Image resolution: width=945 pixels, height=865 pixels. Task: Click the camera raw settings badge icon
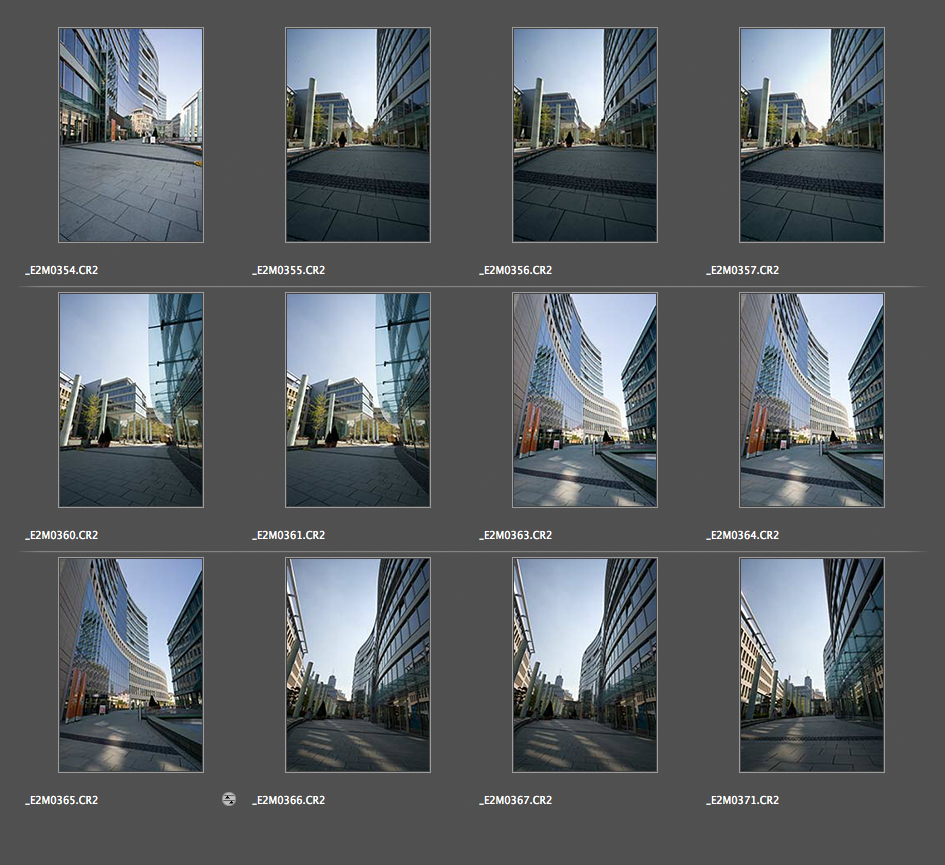tap(229, 799)
